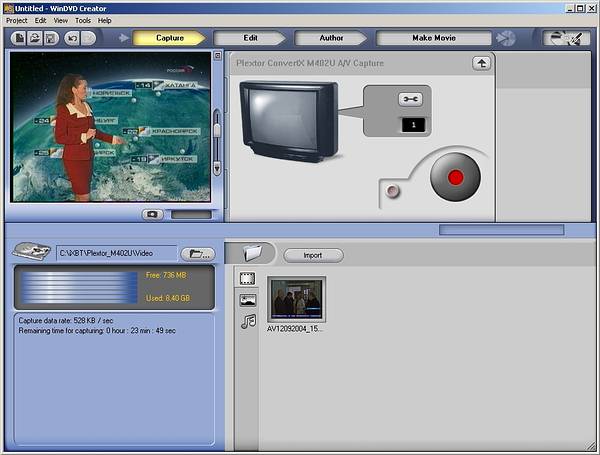600x455 pixels.
Task: Click the capture folder path field
Action: tap(116, 254)
